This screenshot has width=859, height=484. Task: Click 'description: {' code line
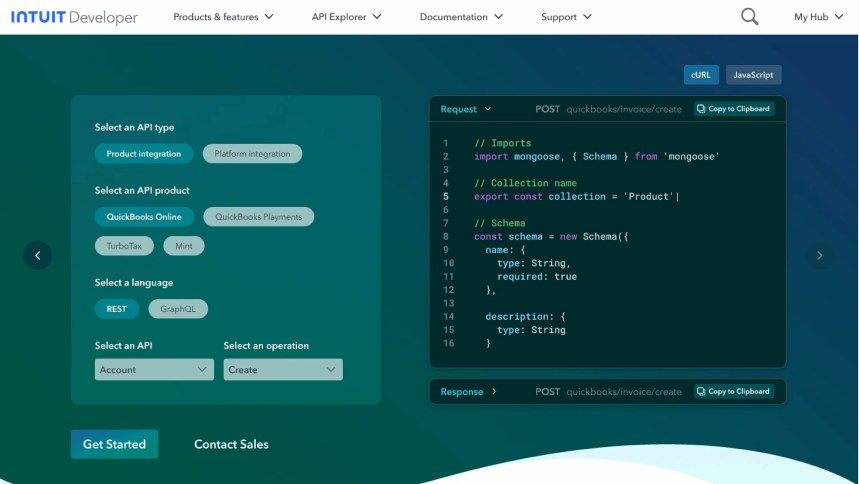(x=525, y=317)
